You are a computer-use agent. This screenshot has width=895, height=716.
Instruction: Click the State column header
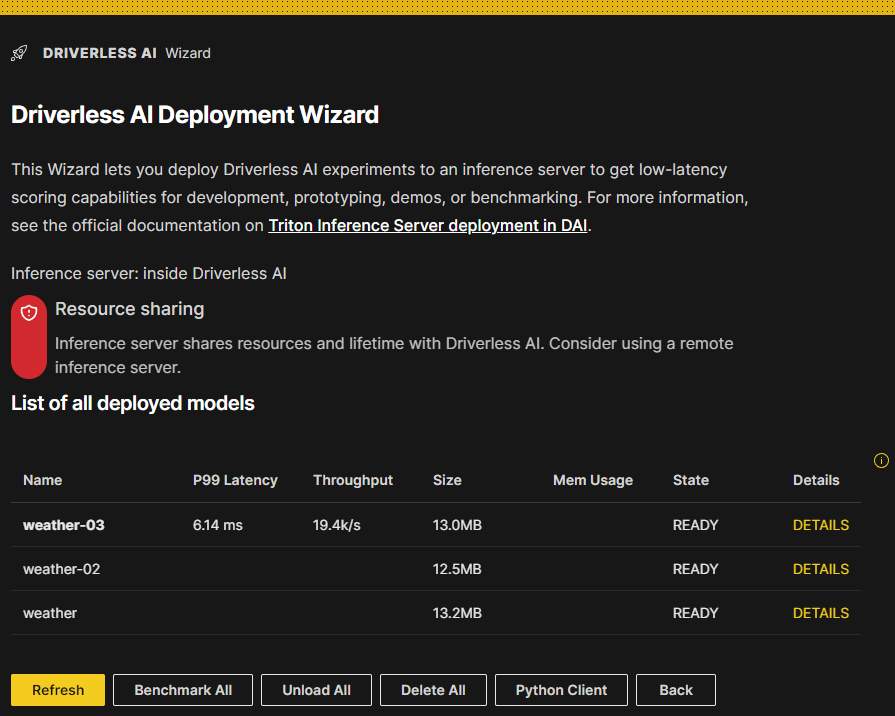click(x=690, y=480)
